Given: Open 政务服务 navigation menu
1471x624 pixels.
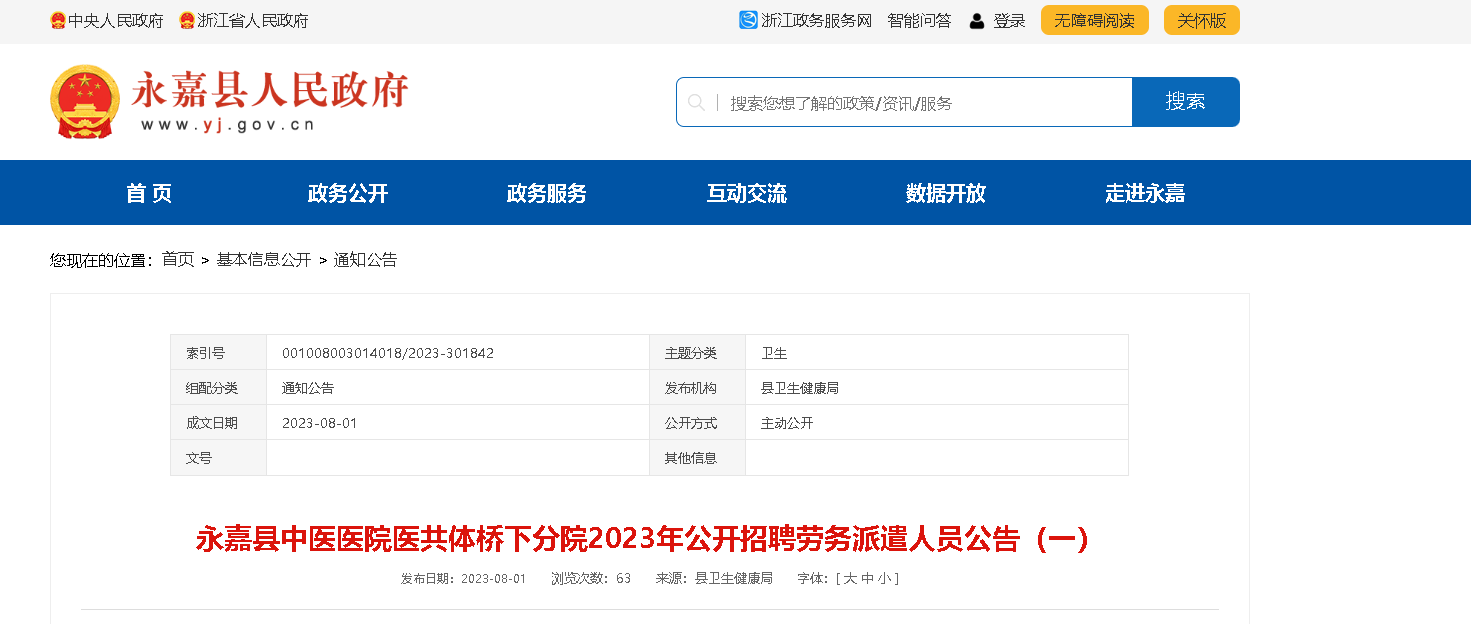Looking at the screenshot, I should click(x=547, y=193).
